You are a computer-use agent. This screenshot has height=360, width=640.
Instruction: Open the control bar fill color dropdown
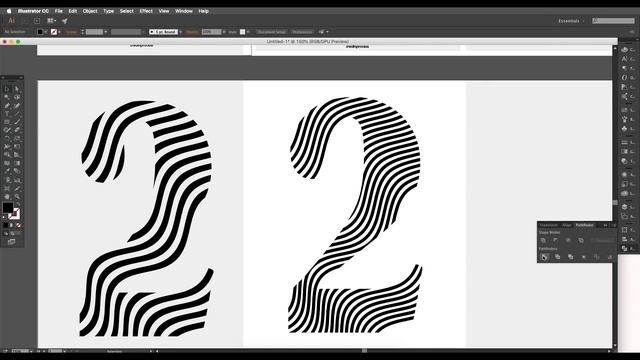click(x=46, y=32)
